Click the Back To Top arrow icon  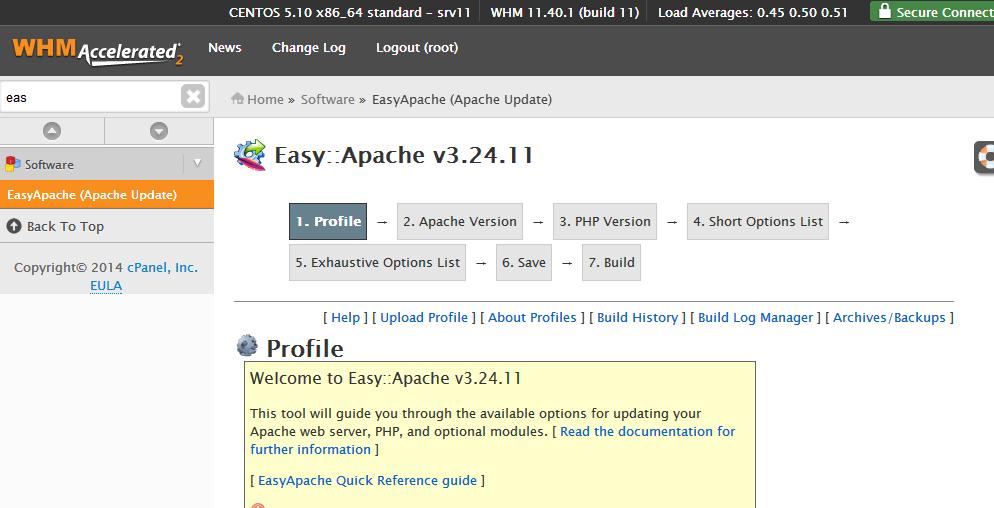(13, 226)
